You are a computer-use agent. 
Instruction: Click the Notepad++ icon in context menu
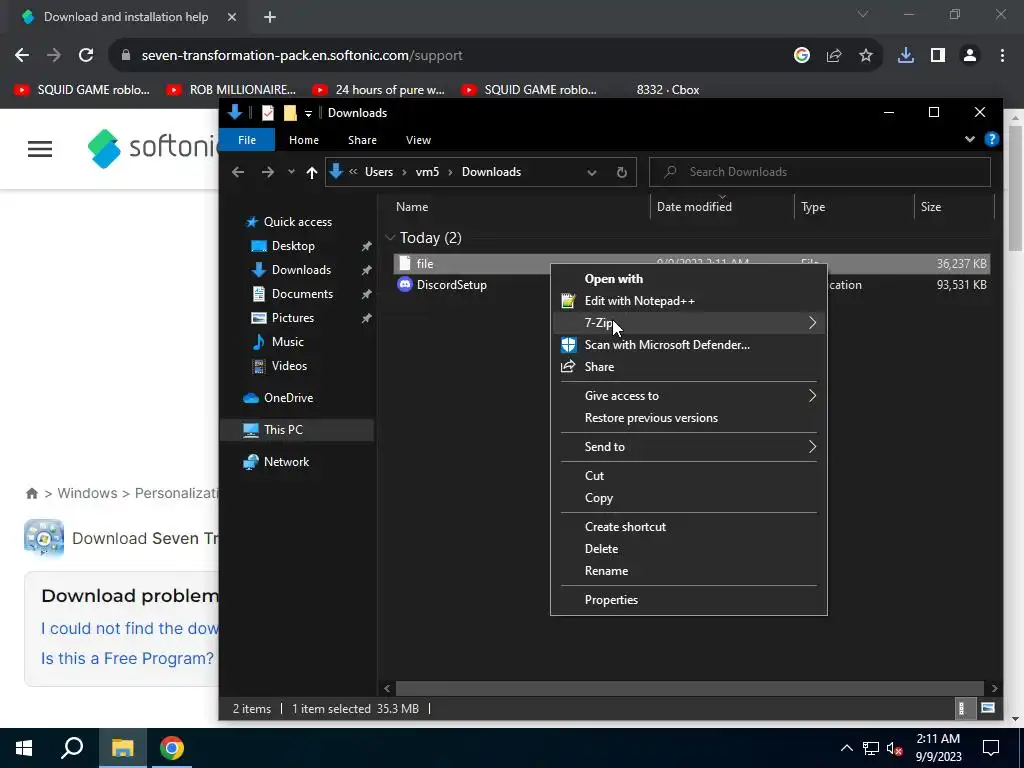568,301
